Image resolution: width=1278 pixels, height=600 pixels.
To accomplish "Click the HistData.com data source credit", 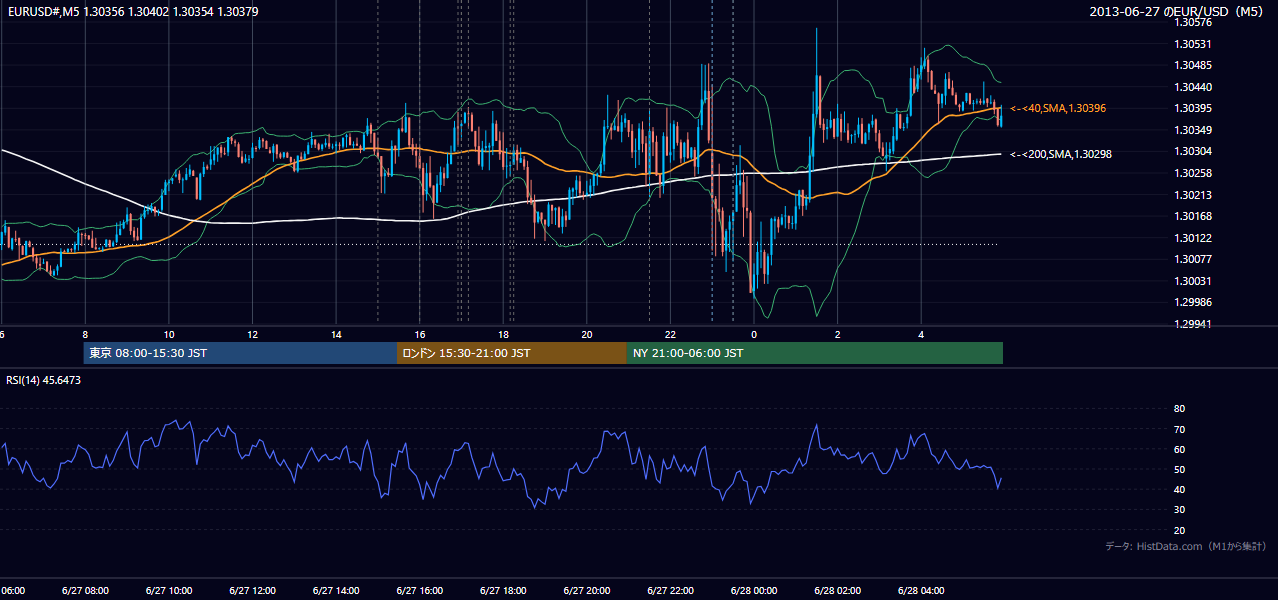I will tap(1187, 546).
